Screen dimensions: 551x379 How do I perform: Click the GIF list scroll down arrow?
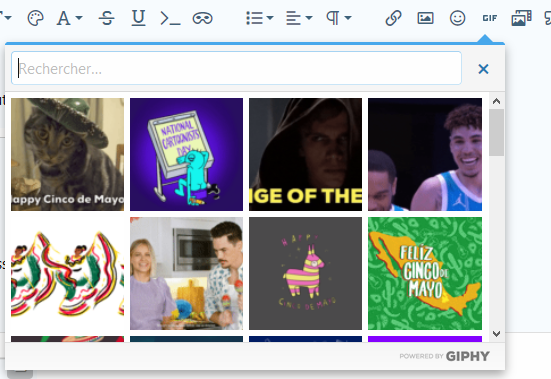pyautogui.click(x=496, y=333)
